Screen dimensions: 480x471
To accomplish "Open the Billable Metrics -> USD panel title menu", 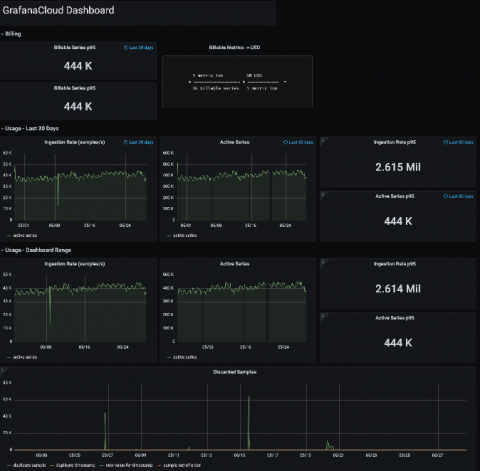I will pyautogui.click(x=234, y=48).
